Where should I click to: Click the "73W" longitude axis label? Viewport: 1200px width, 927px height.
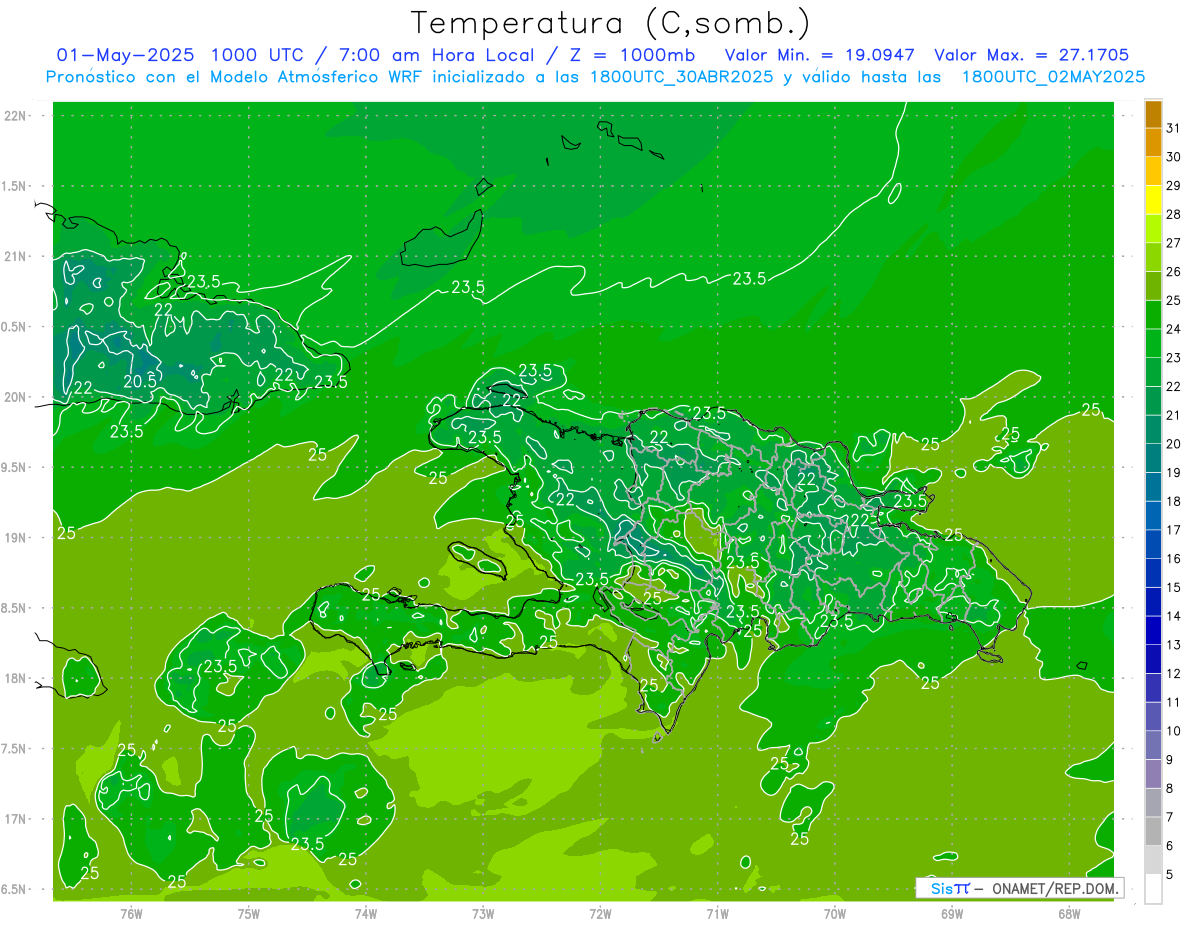click(x=483, y=913)
